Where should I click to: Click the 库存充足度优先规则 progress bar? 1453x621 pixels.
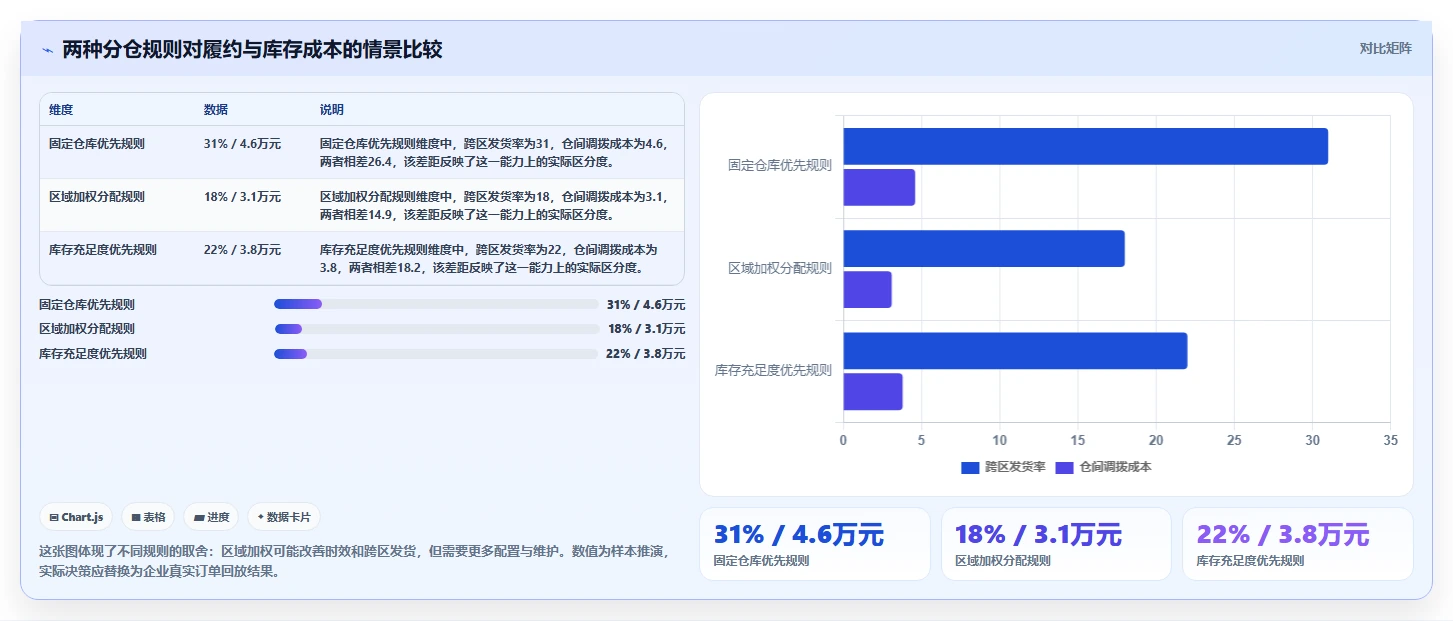click(436, 354)
